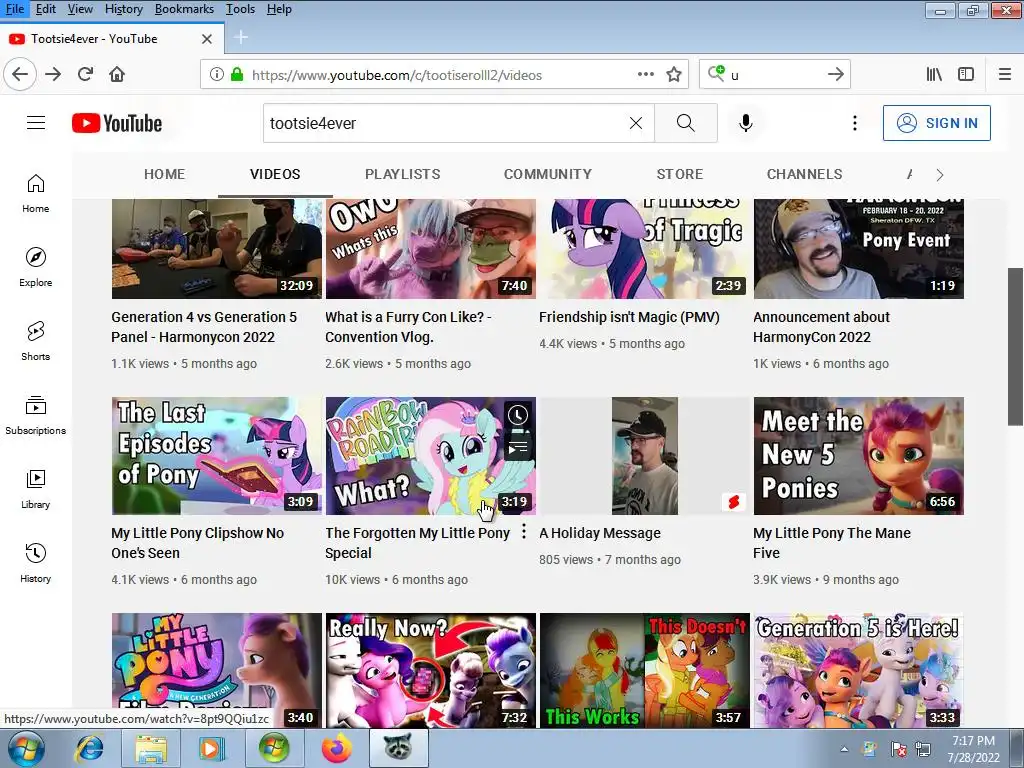
Task: Click the YouTube logo
Action: click(117, 123)
